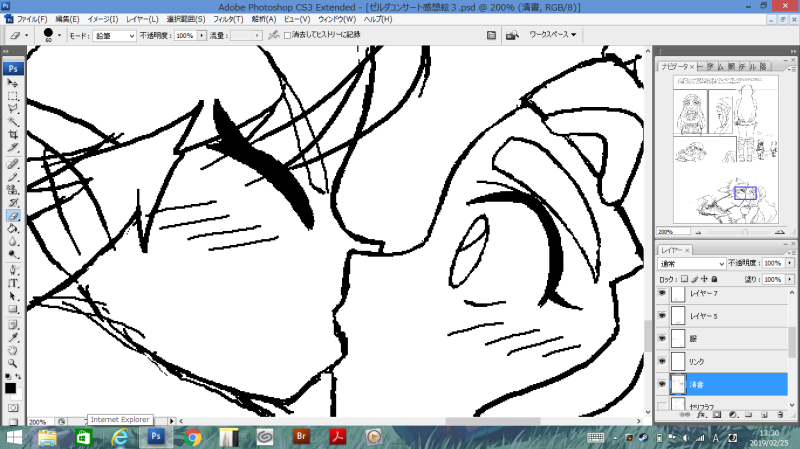Viewport: 800px width, 449px height.
Task: Click the foreground color swatch
Action: pos(10,388)
